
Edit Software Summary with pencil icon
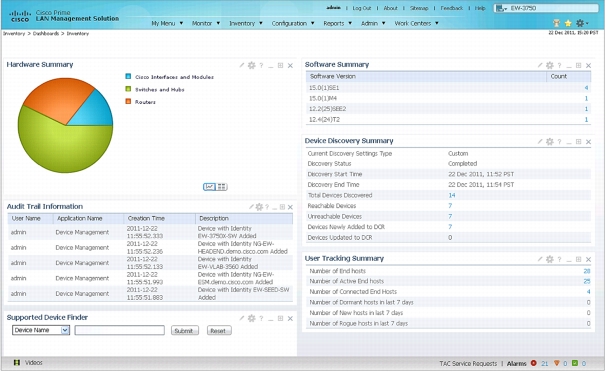540,65
